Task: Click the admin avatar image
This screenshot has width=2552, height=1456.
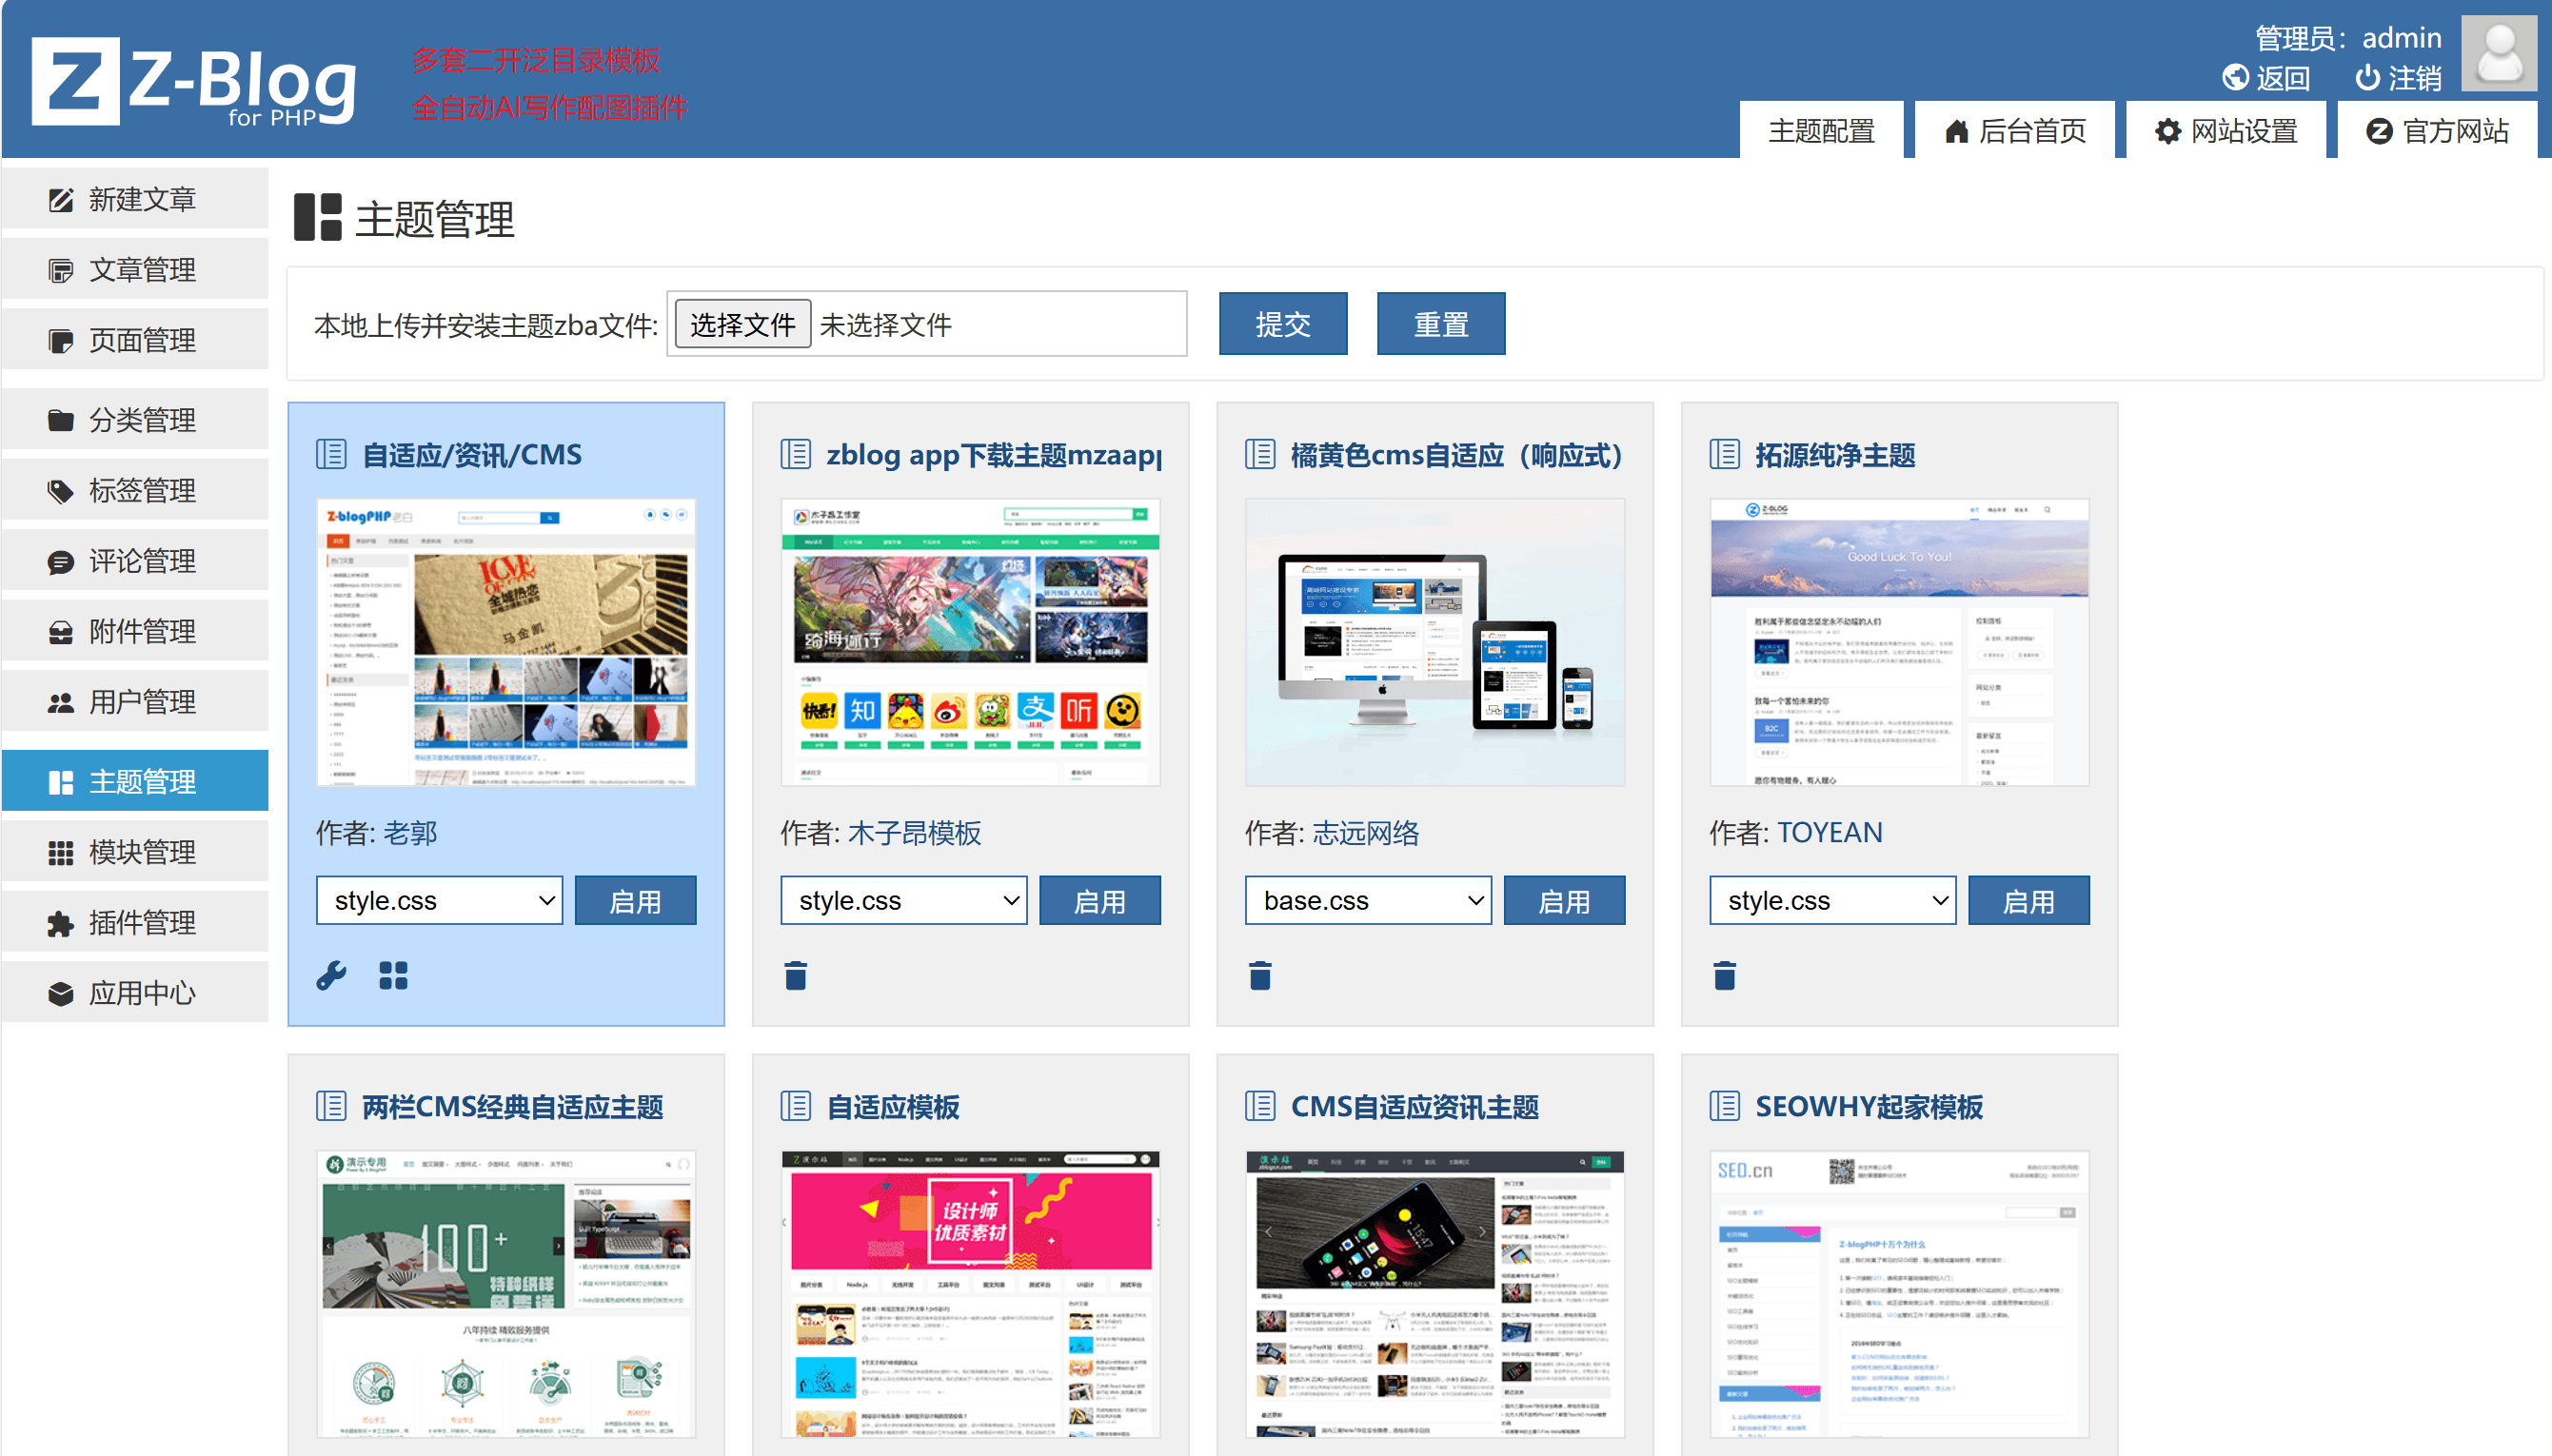Action: [2497, 53]
